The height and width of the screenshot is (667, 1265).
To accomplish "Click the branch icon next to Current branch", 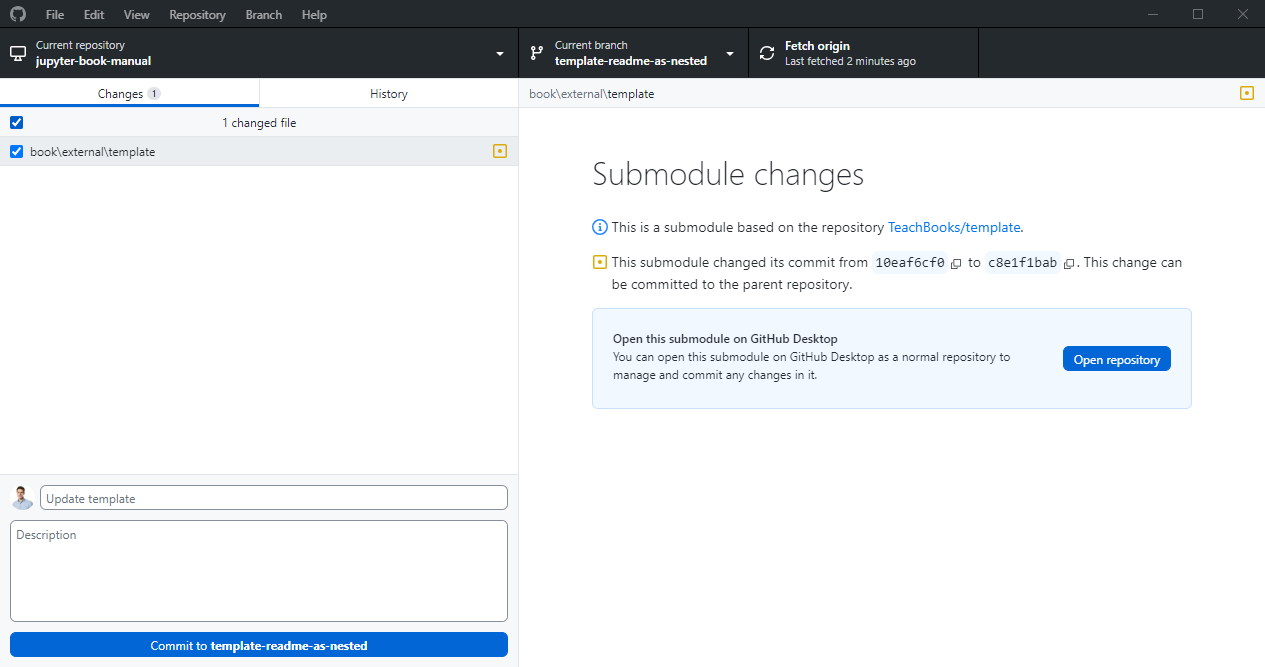I will click(536, 52).
